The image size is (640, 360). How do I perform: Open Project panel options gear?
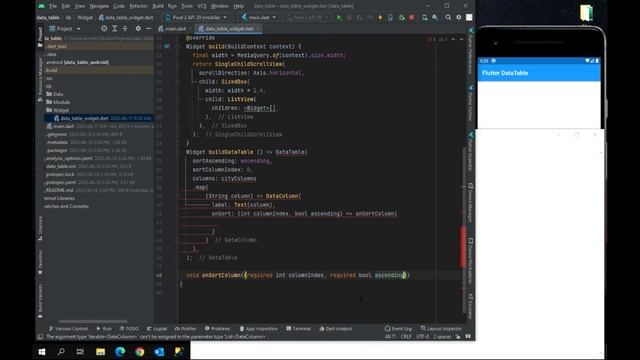(138, 29)
